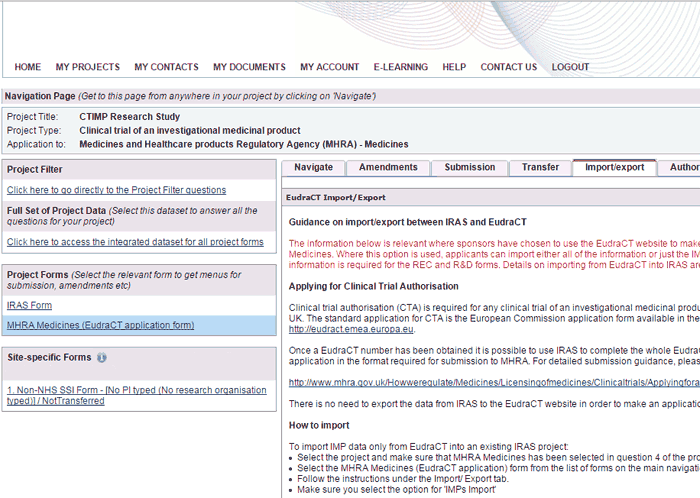Click the Site-specific Forms heading text

[49, 357]
